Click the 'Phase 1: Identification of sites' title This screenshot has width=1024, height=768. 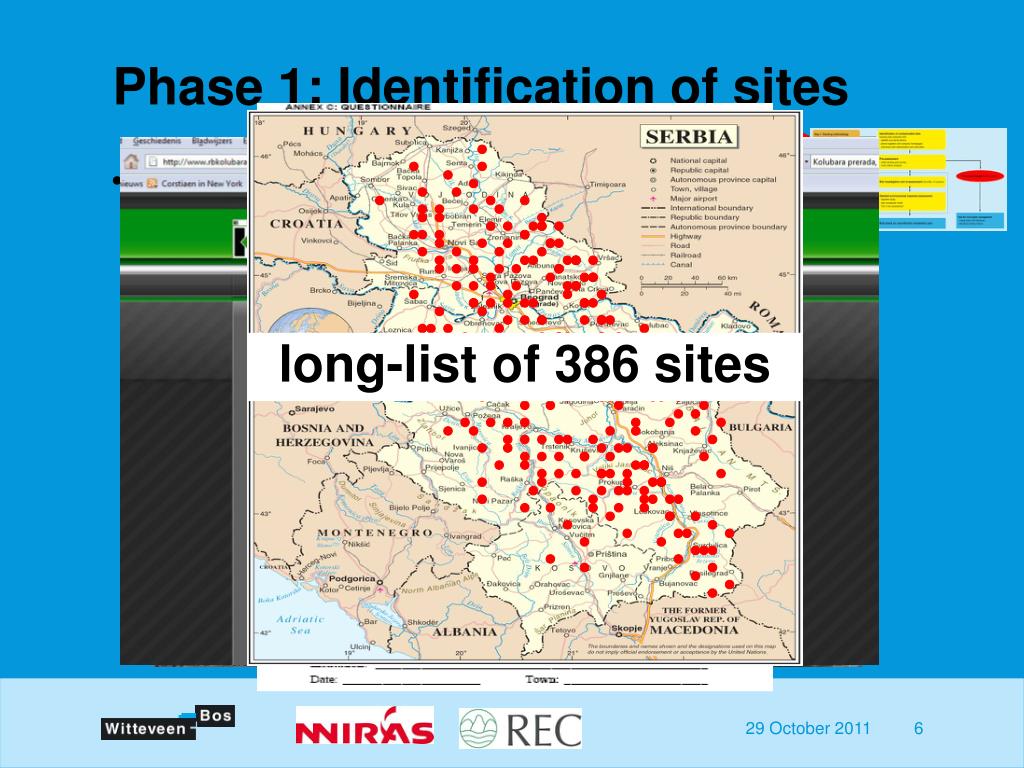tap(481, 88)
